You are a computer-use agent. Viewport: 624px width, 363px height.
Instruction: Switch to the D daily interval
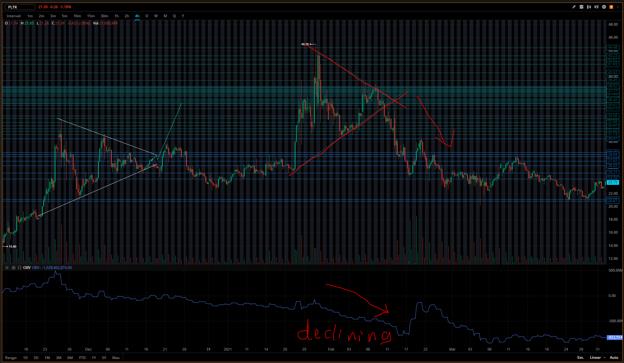(147, 16)
